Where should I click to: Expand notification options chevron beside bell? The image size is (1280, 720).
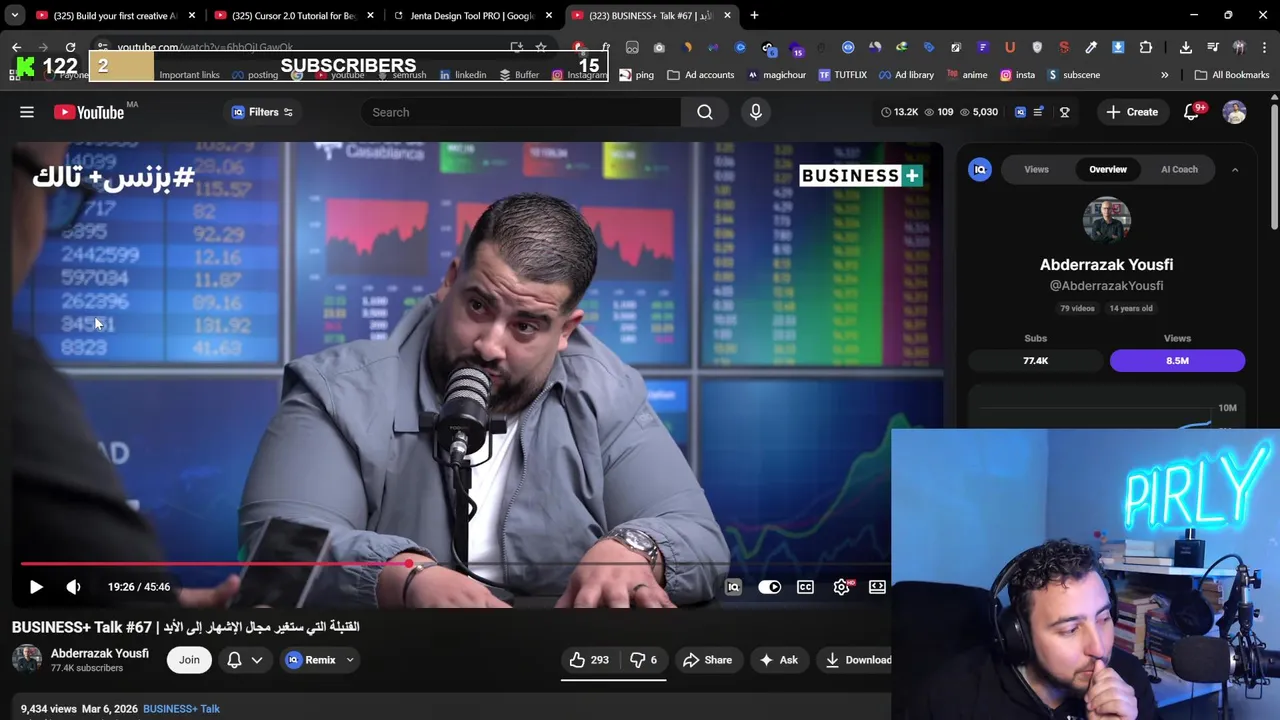pos(257,660)
